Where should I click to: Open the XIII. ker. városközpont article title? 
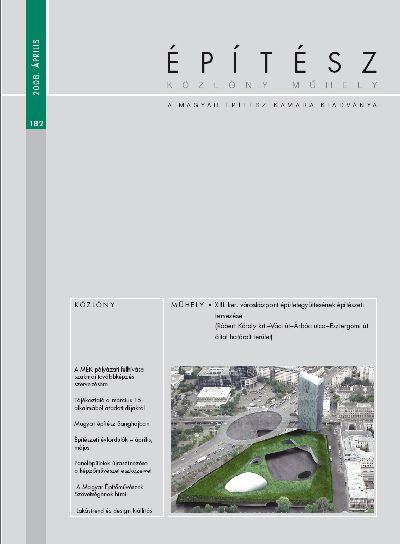point(289,310)
